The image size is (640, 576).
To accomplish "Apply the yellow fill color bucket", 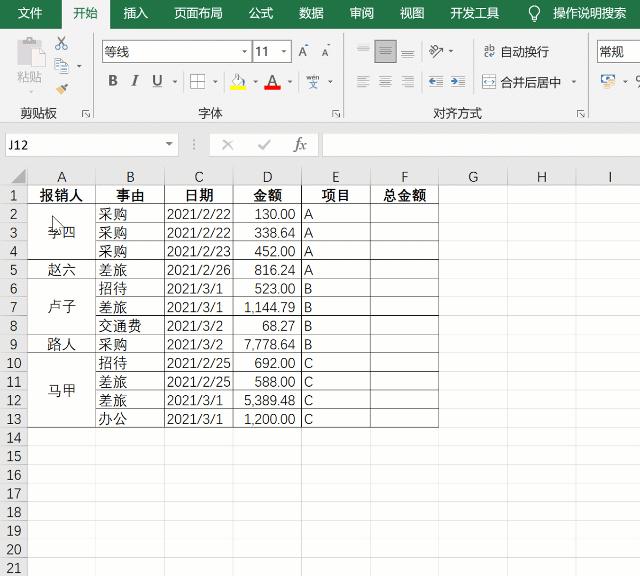I will (x=238, y=81).
